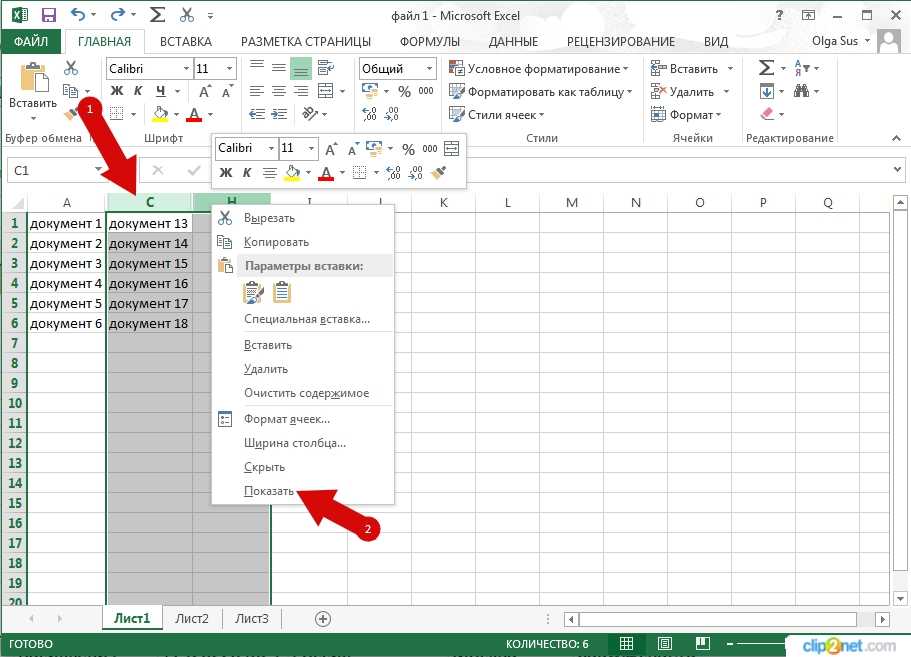The width and height of the screenshot is (911, 657).
Task: Click Sort and Filter icon in ribbon
Action: pyautogui.click(x=802, y=68)
